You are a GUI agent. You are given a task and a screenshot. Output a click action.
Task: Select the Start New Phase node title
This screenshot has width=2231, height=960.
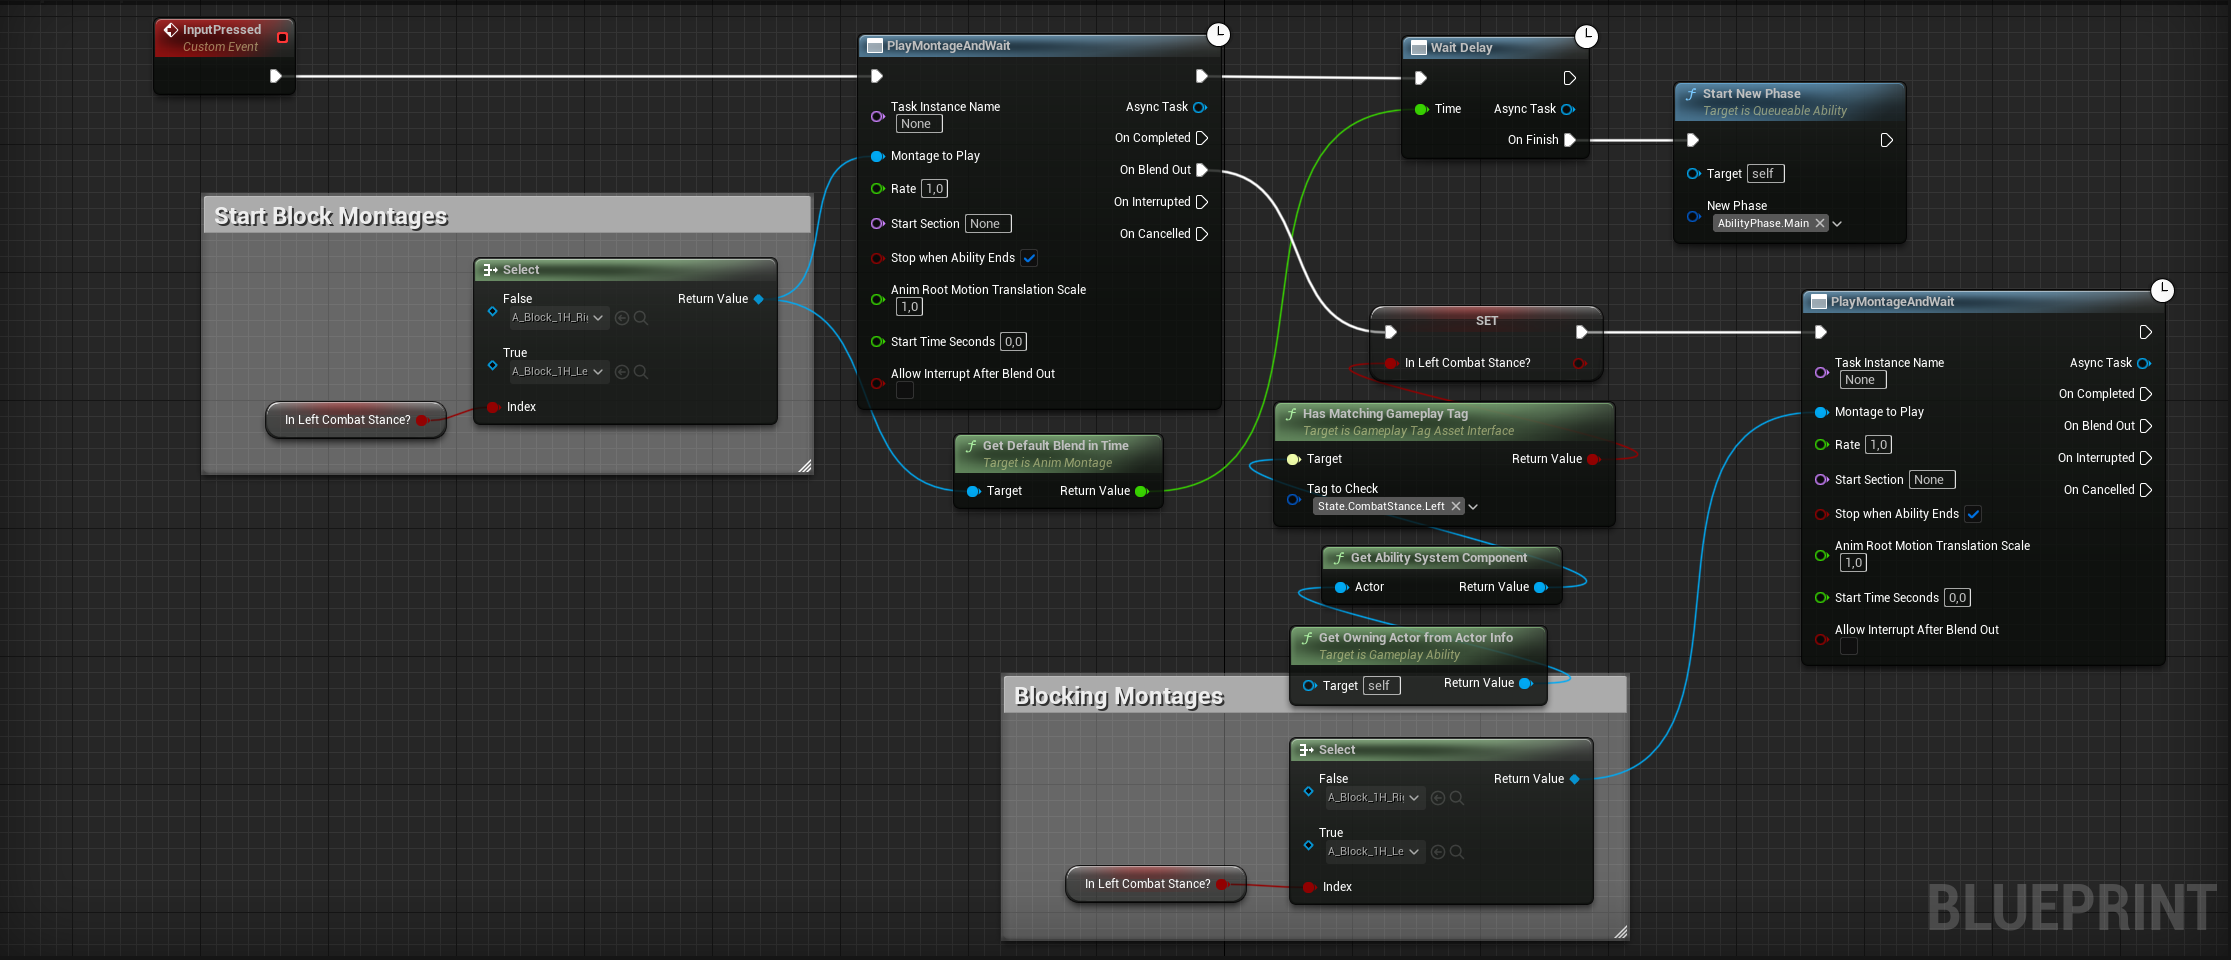coord(1751,94)
